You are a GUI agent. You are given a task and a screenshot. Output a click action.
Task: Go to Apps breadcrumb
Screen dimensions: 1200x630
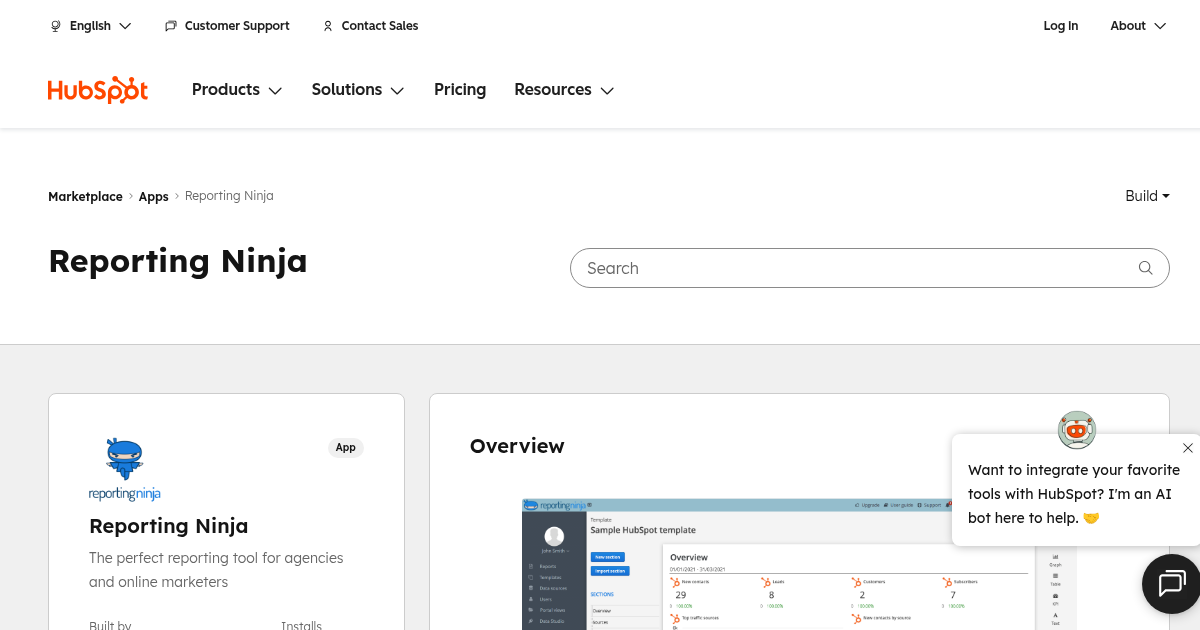(153, 196)
